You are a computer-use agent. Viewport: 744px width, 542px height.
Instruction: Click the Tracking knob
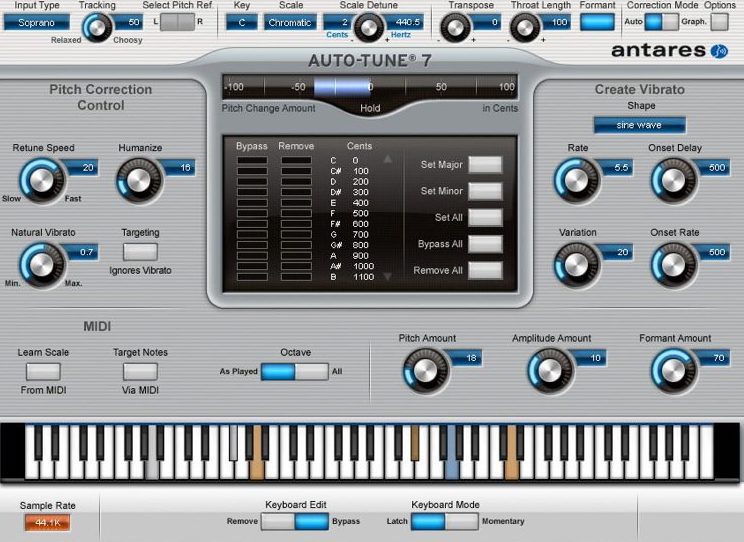pyautogui.click(x=98, y=28)
